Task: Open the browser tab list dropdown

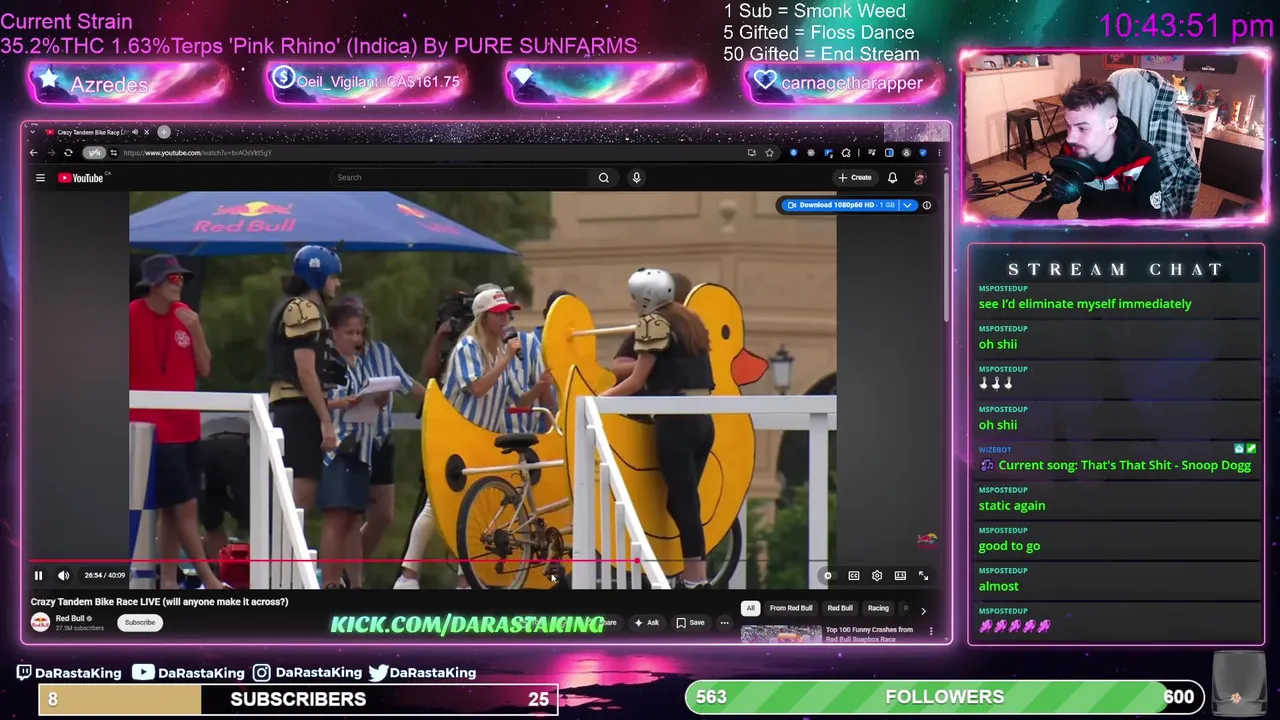Action: pyautogui.click(x=33, y=132)
